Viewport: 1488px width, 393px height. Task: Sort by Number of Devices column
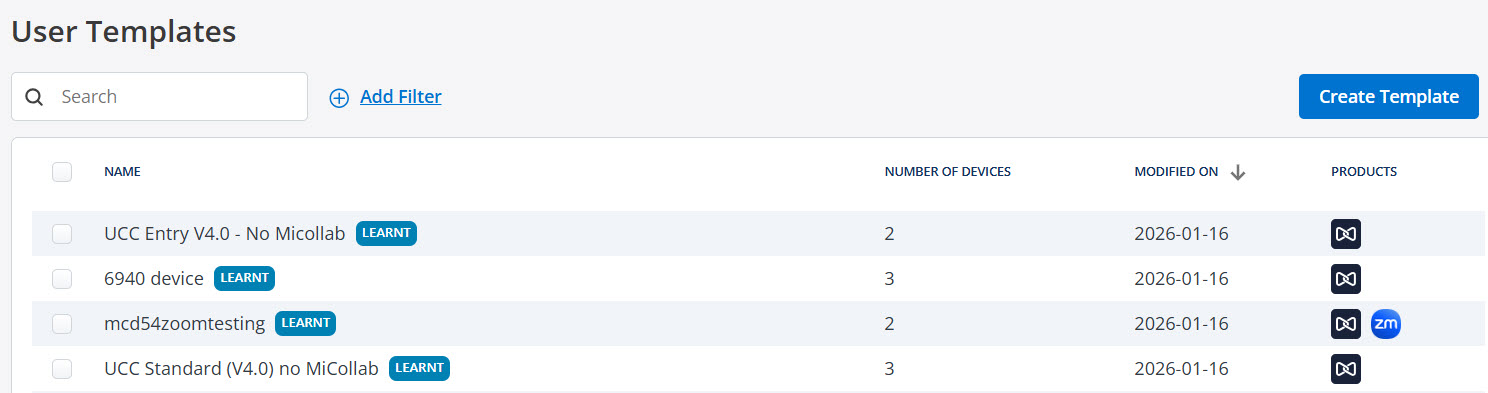(947, 172)
